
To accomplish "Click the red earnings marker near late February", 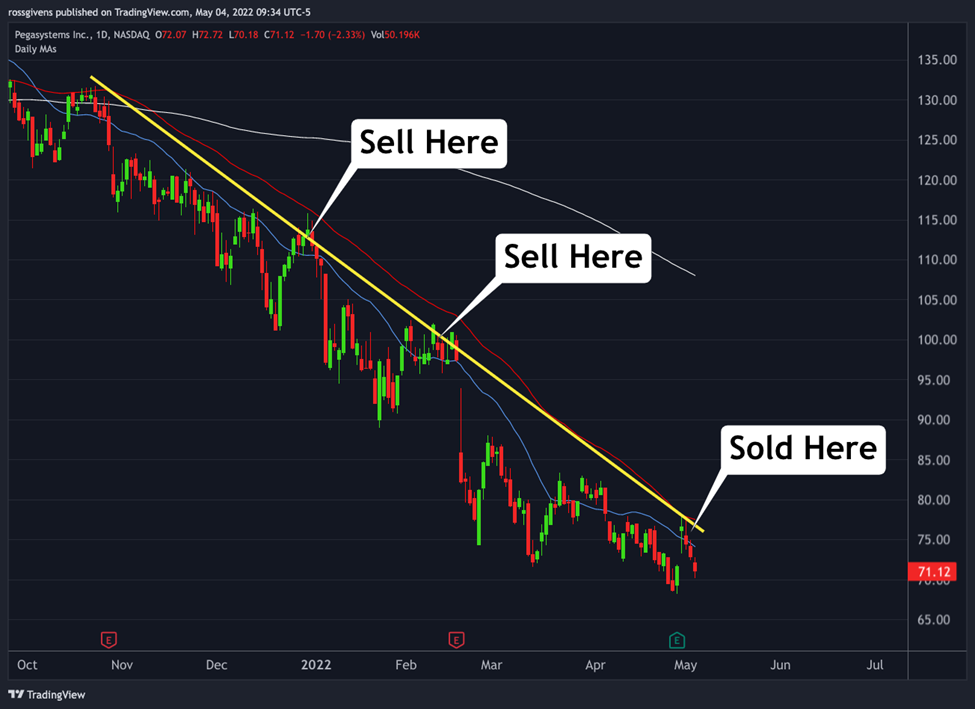I will [456, 639].
